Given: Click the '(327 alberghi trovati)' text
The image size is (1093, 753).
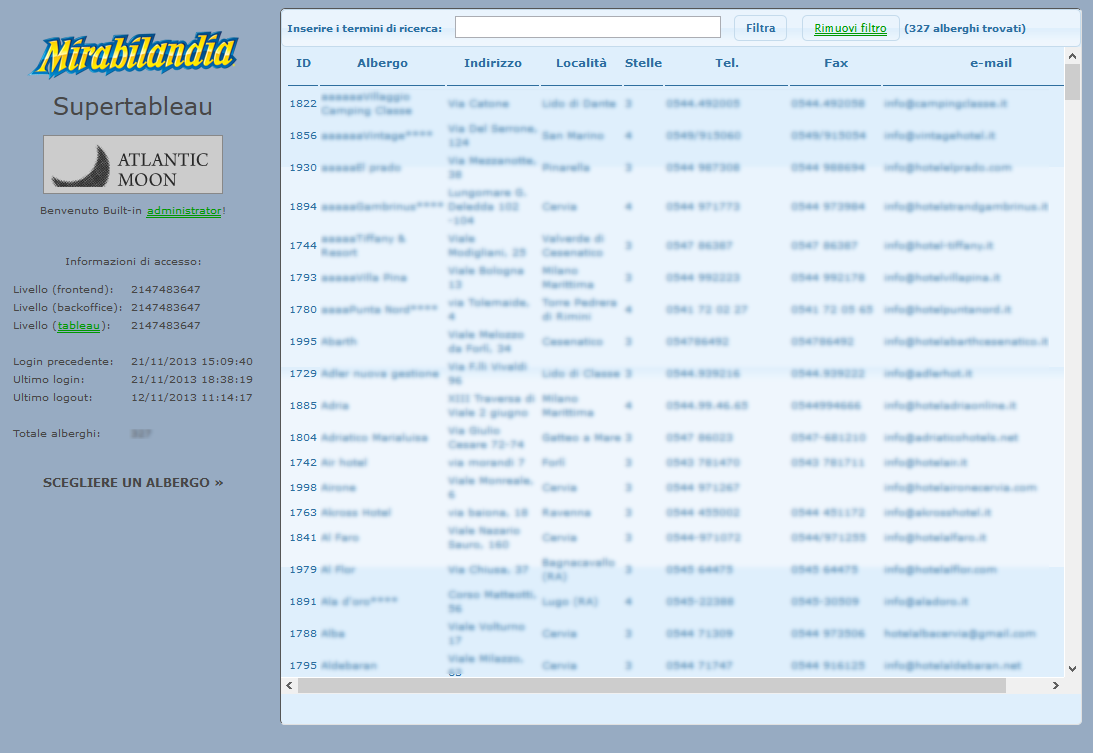Looking at the screenshot, I should pyautogui.click(x=965, y=29).
